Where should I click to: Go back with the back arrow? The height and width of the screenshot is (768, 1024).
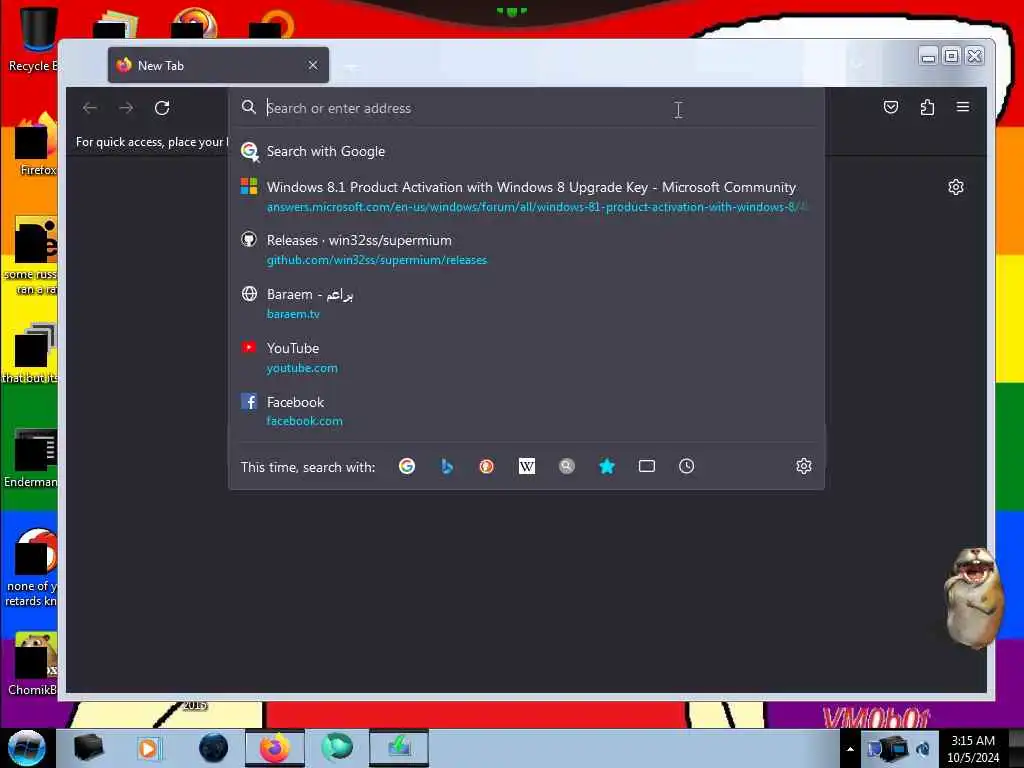tap(90, 108)
